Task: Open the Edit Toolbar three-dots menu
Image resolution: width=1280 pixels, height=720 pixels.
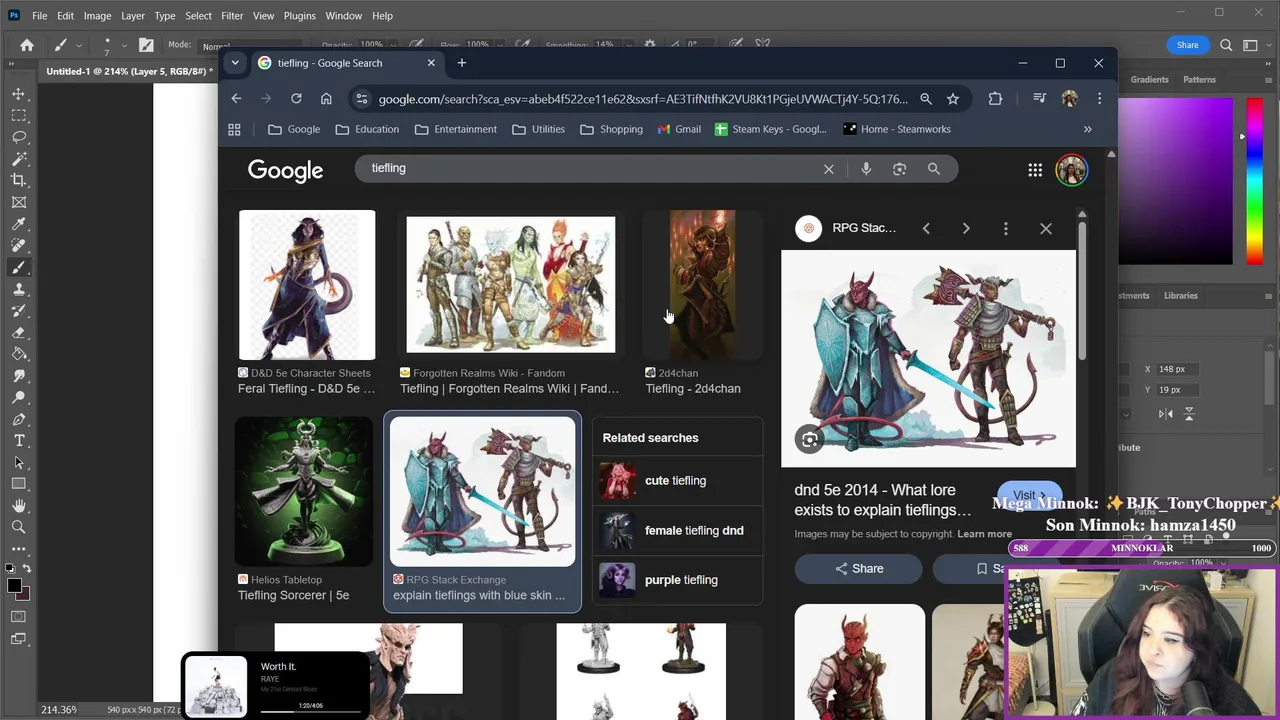Action: click(x=19, y=549)
